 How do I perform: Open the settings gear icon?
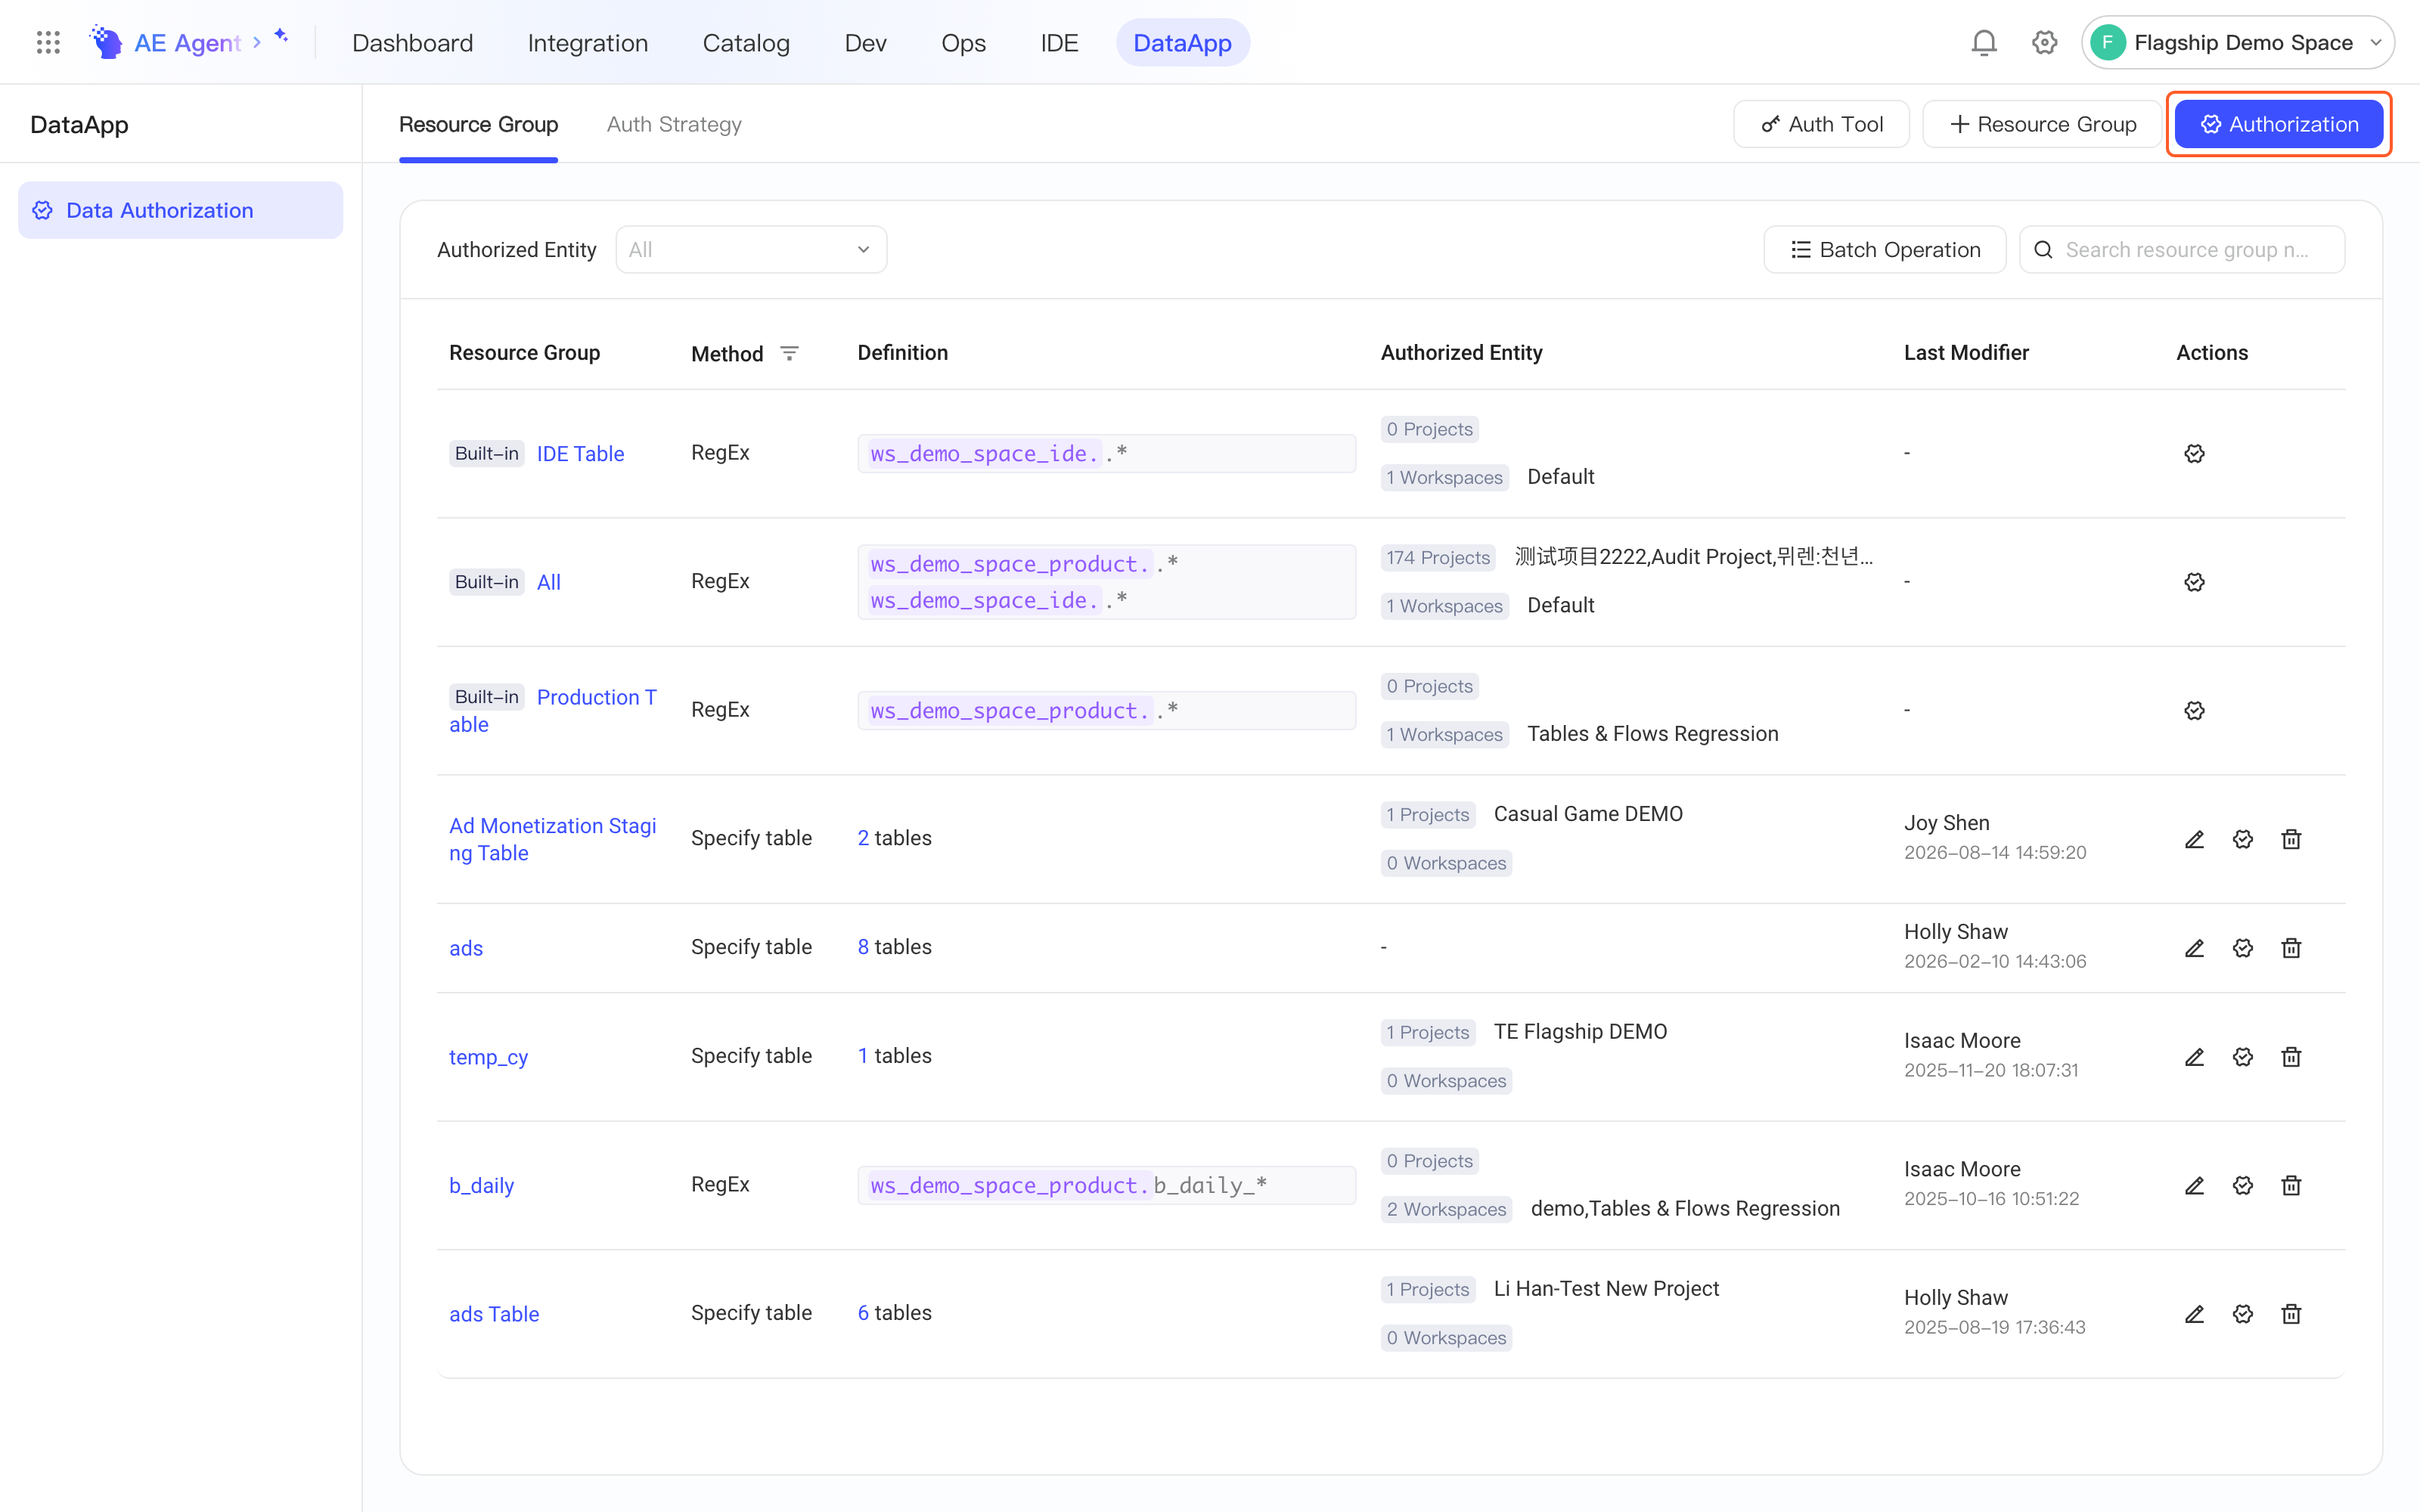click(x=2044, y=42)
